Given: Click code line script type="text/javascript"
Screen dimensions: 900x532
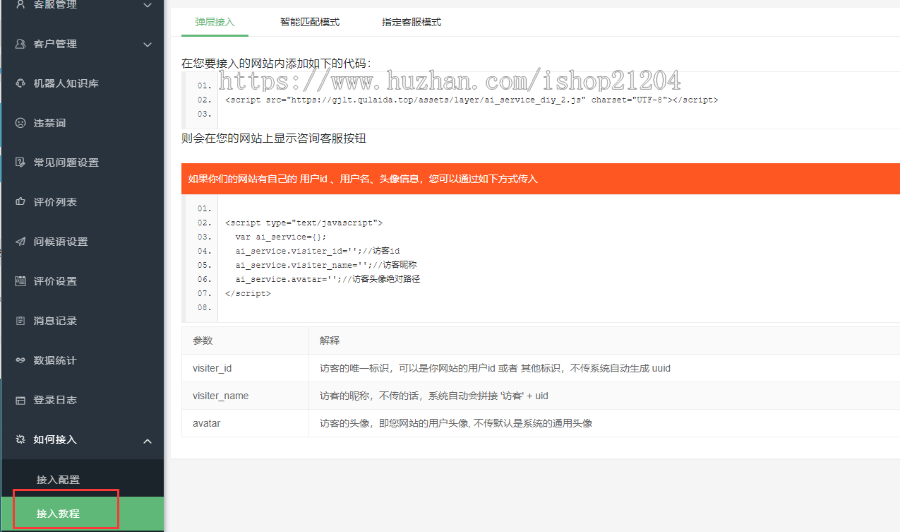Looking at the screenshot, I should coord(304,223).
